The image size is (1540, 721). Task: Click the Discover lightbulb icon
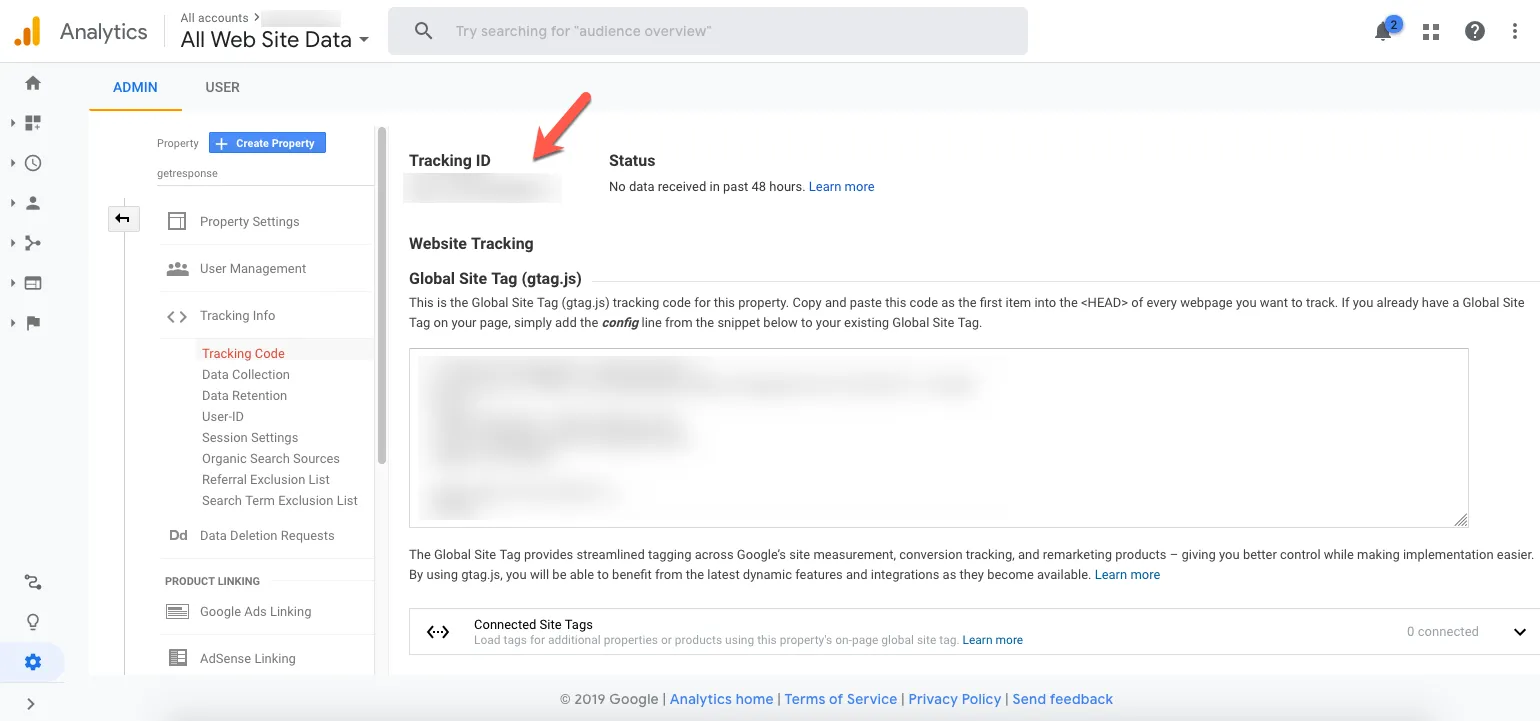click(33, 622)
